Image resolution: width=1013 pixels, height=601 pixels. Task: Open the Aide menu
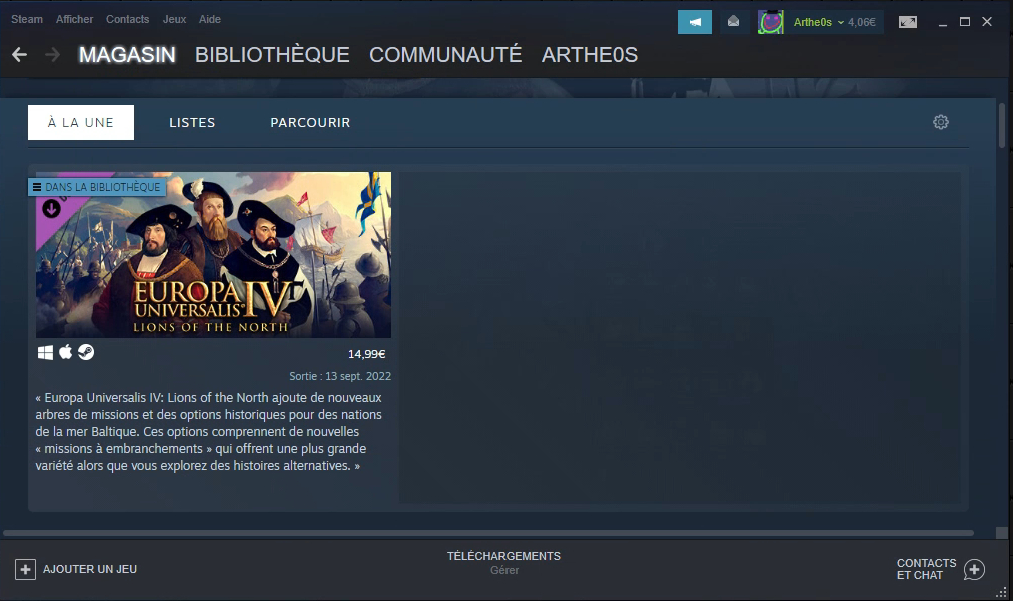pos(209,19)
